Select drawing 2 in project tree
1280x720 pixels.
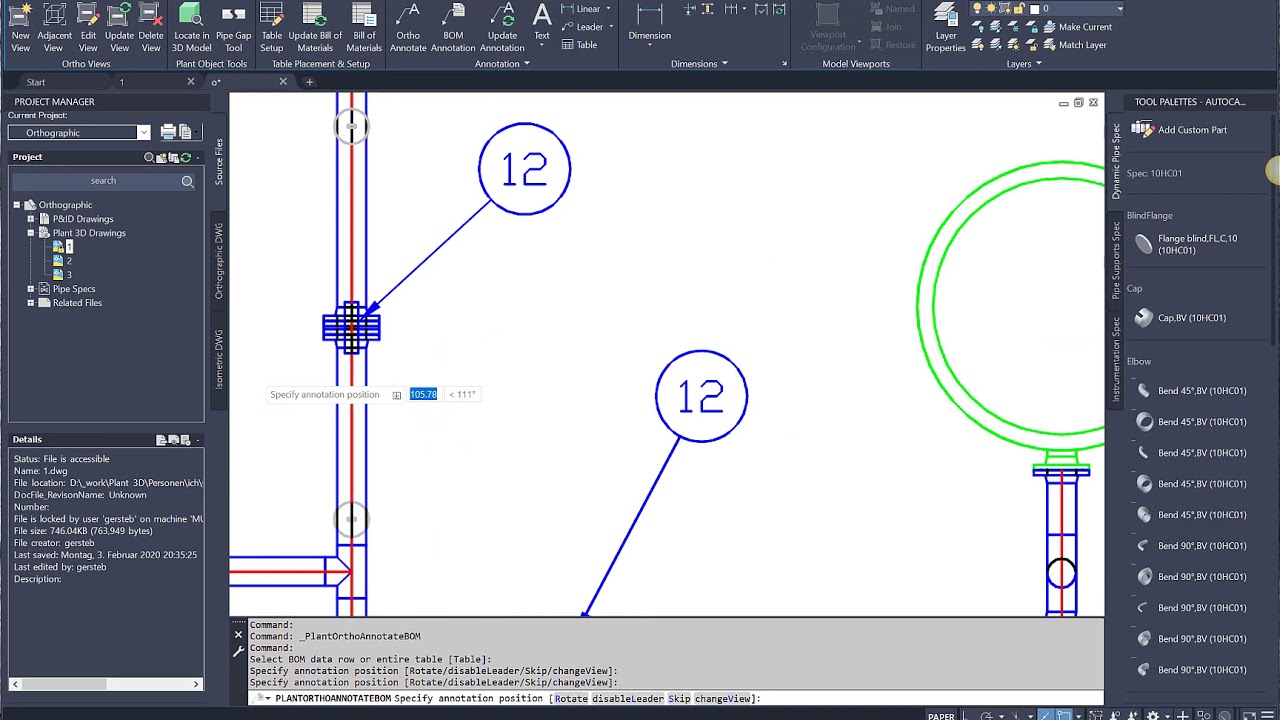(x=68, y=260)
